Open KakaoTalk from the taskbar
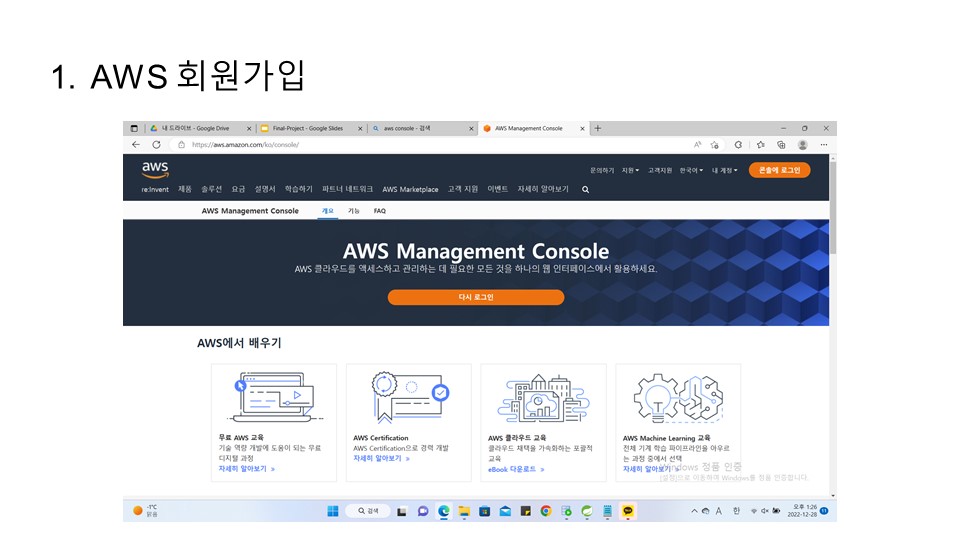The height and width of the screenshot is (540, 960). tap(628, 511)
